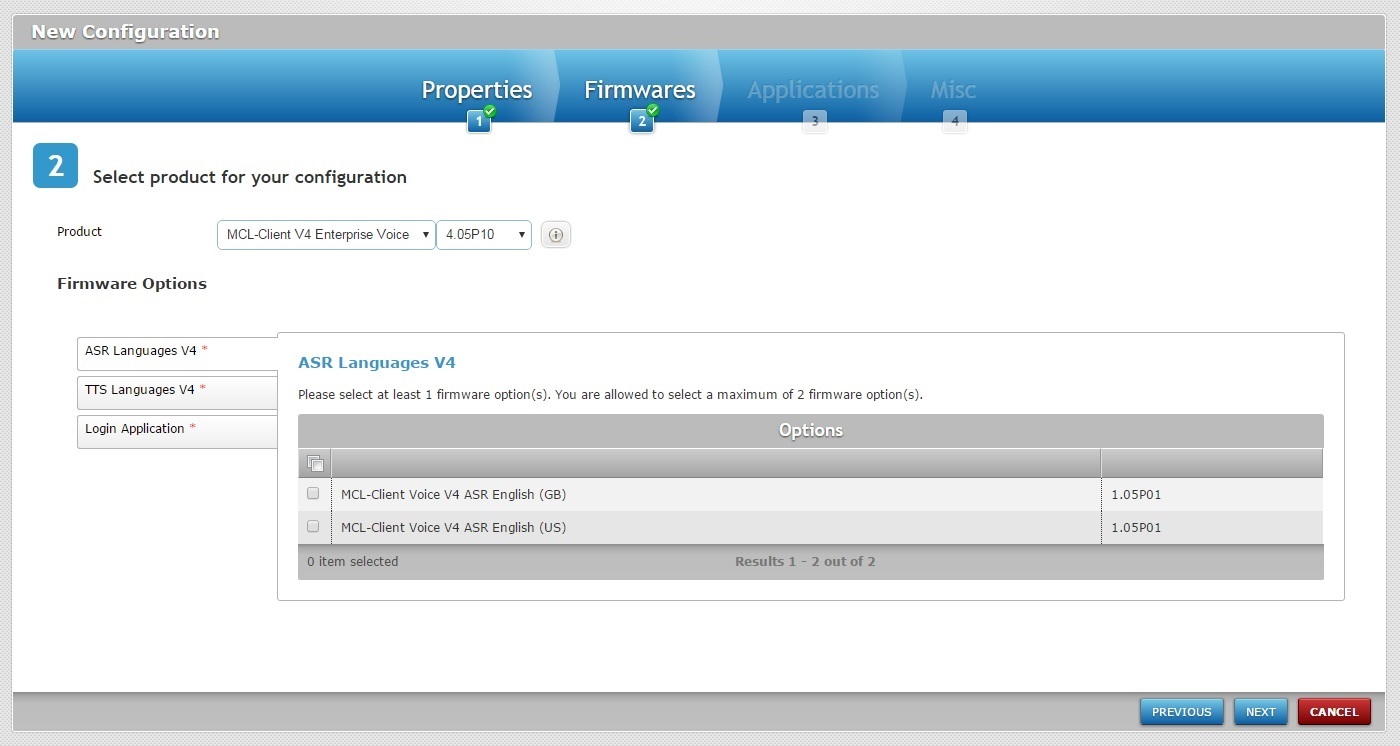1400x746 pixels.
Task: Click ASR Languages V4 panel heading
Action: (x=377, y=363)
